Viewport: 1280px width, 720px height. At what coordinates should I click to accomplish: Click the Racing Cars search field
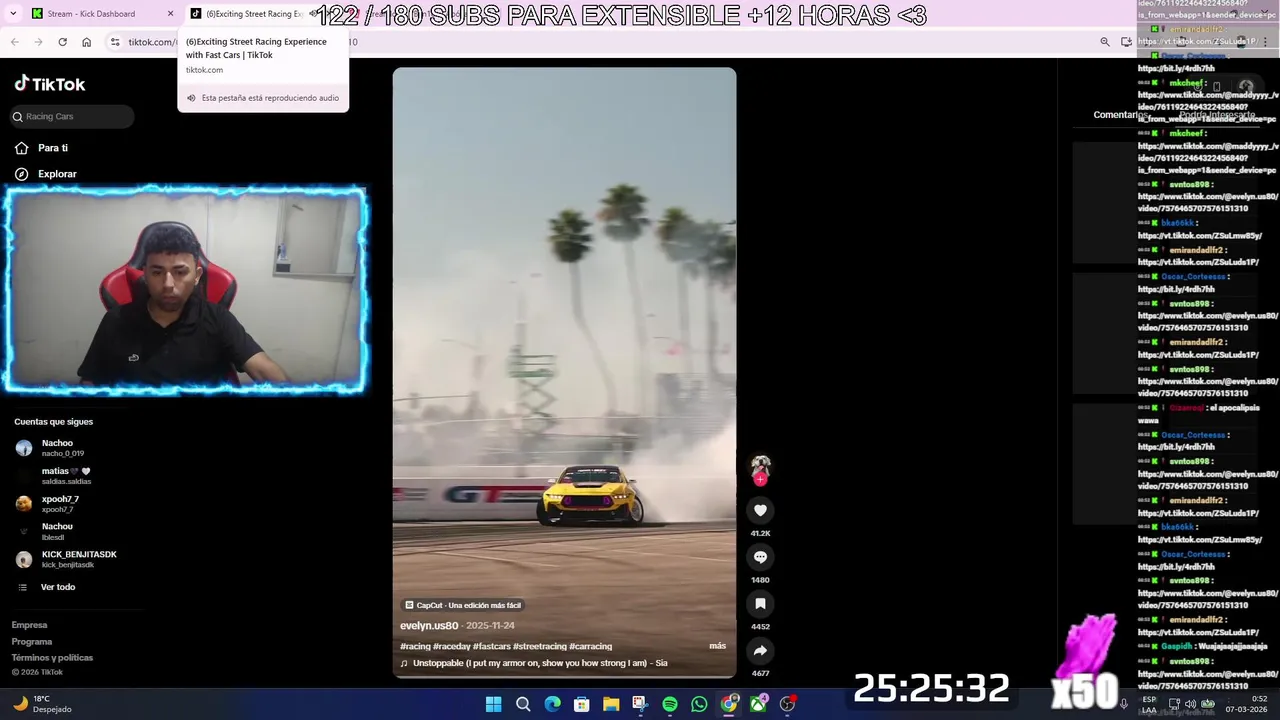[x=72, y=117]
